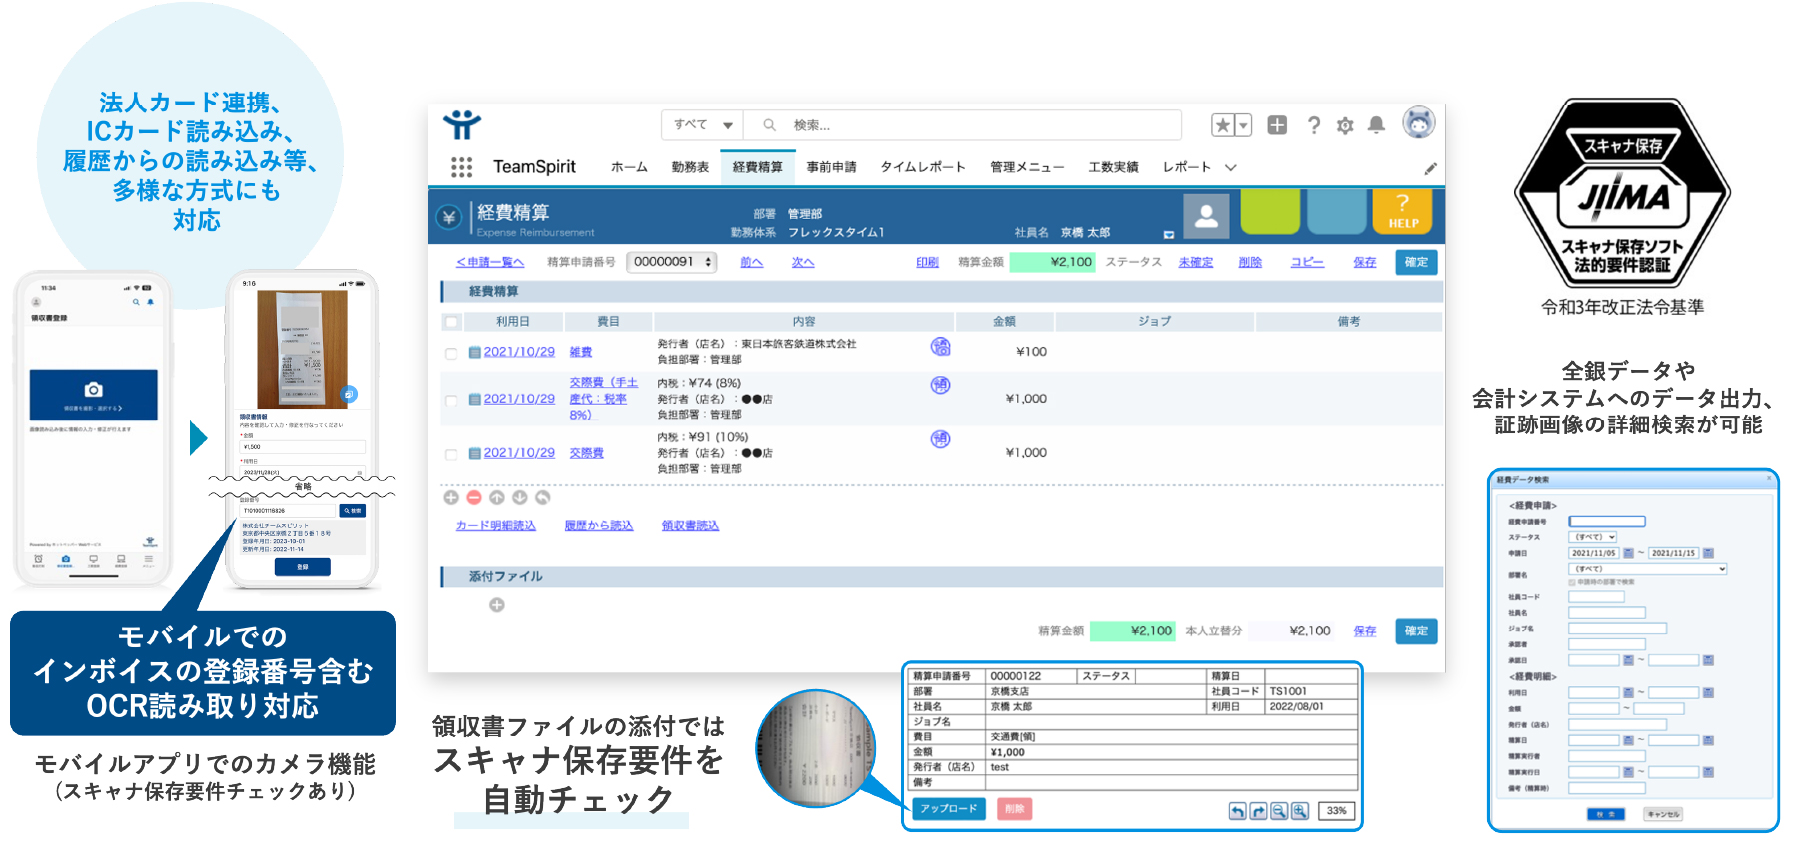The image size is (1800, 841).
Task: Open the ステータス dropdown in search dialog
Action: click(x=1593, y=537)
